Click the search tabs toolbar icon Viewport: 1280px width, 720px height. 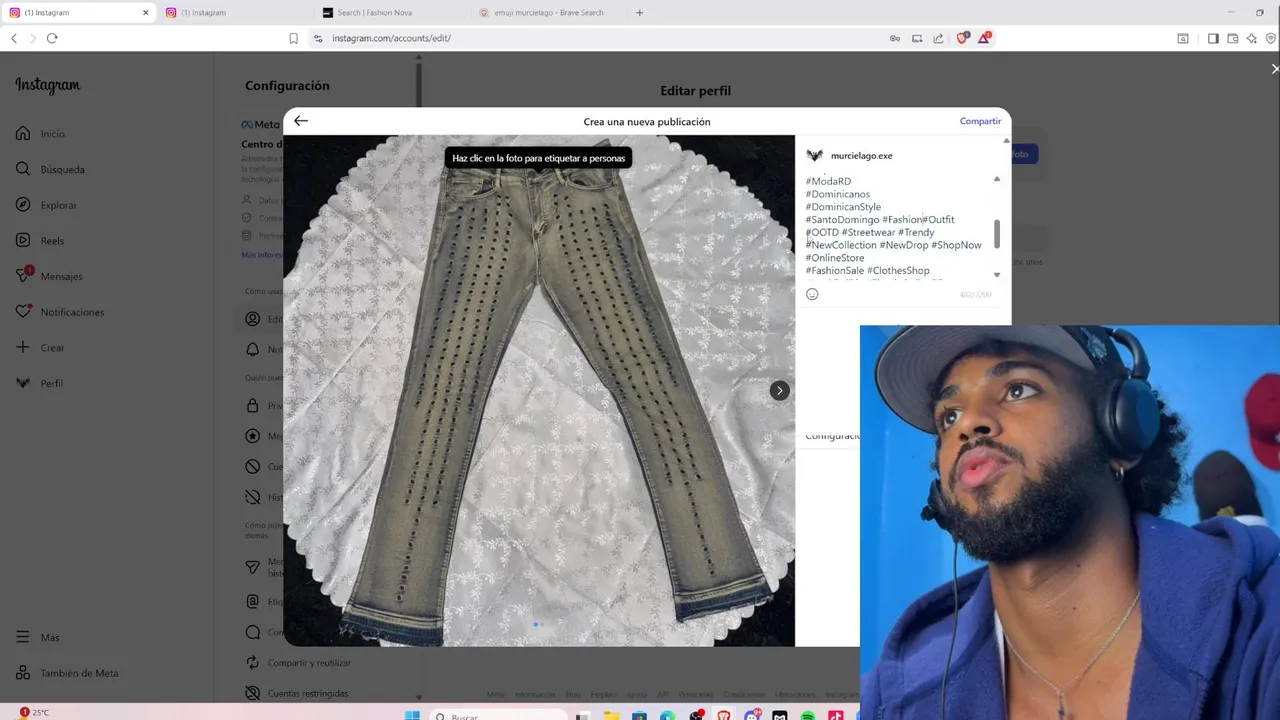tap(1183, 38)
